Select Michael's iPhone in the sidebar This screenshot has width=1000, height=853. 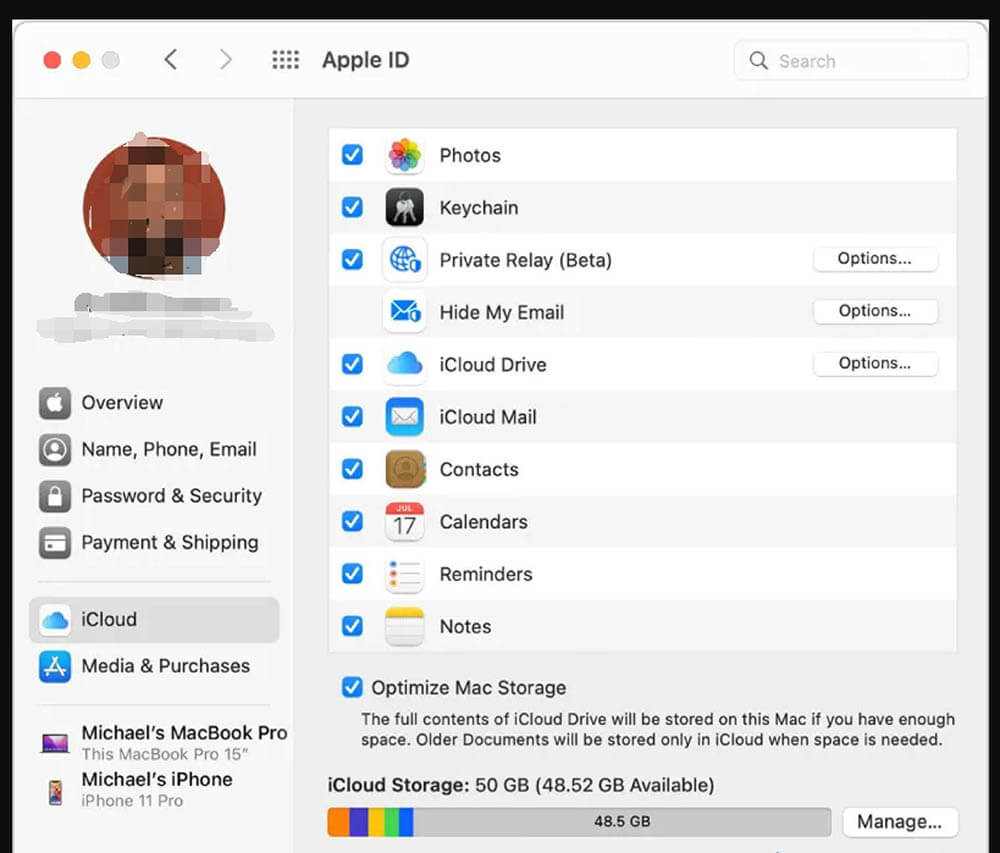coord(155,779)
